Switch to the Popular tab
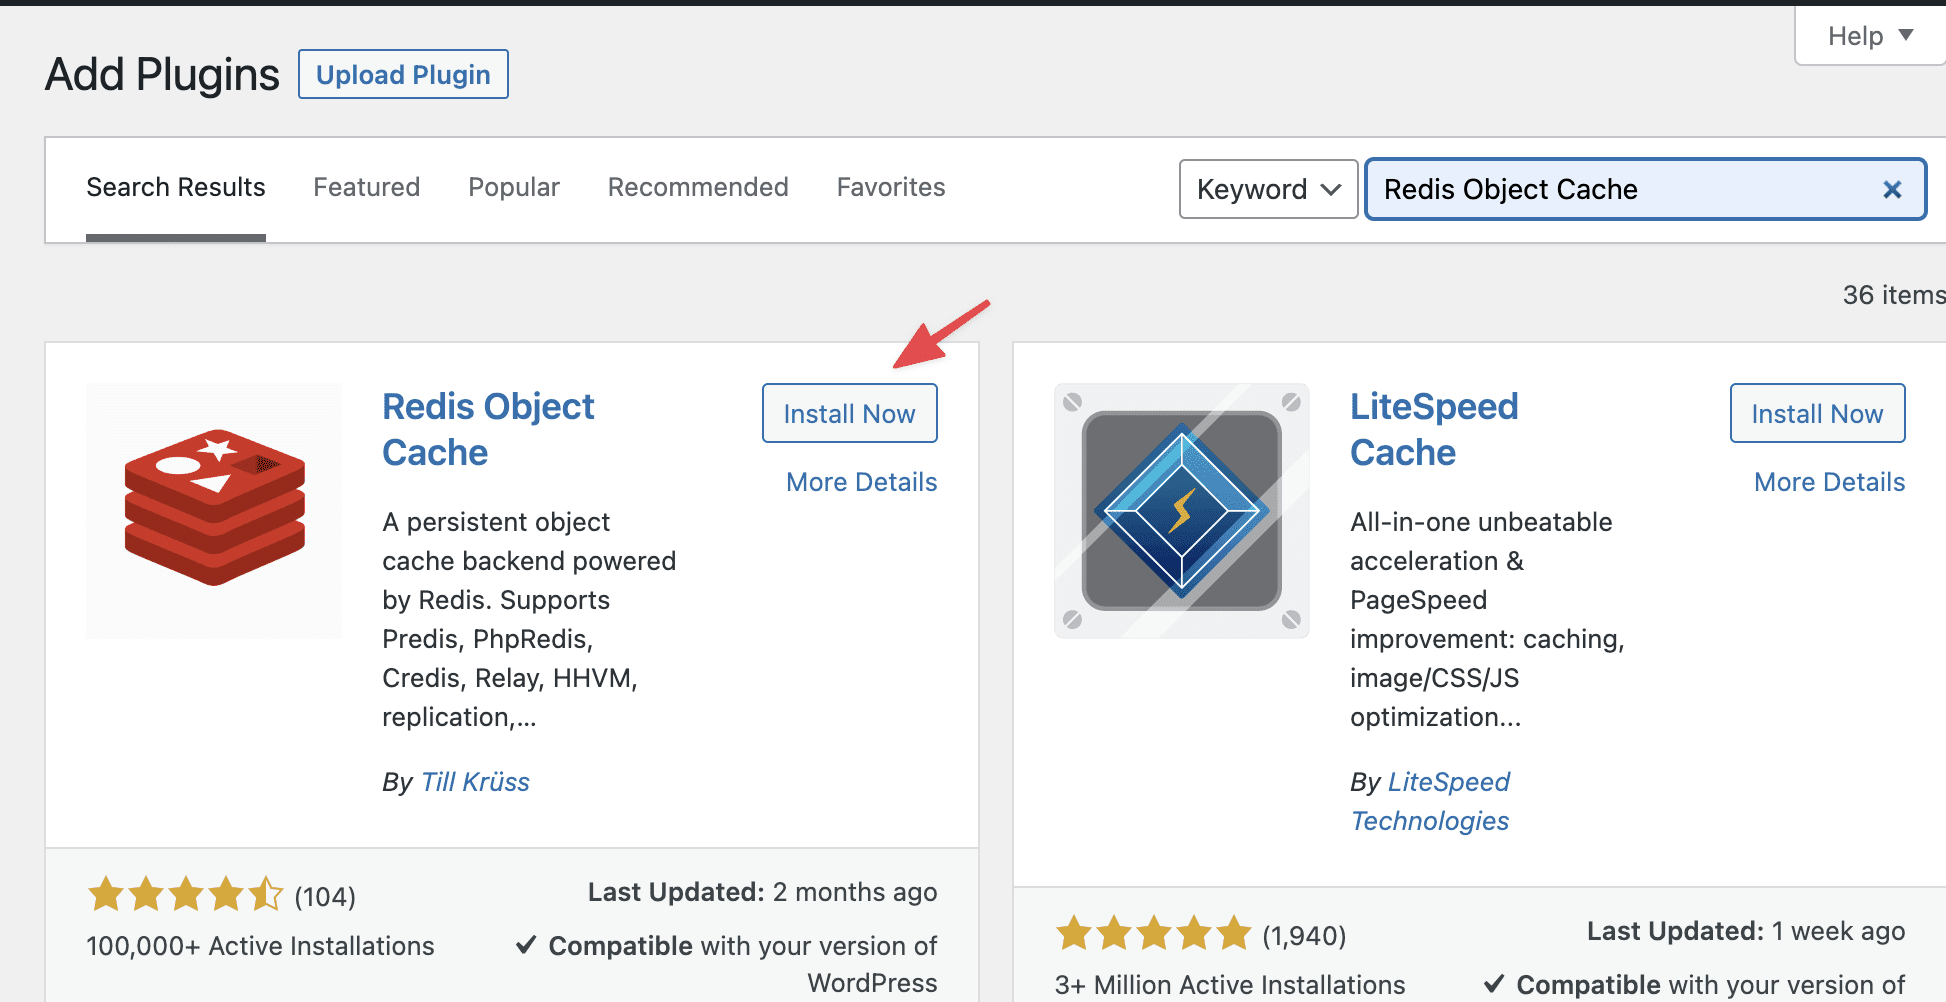Viewport: 1946px width, 1002px height. coord(513,187)
